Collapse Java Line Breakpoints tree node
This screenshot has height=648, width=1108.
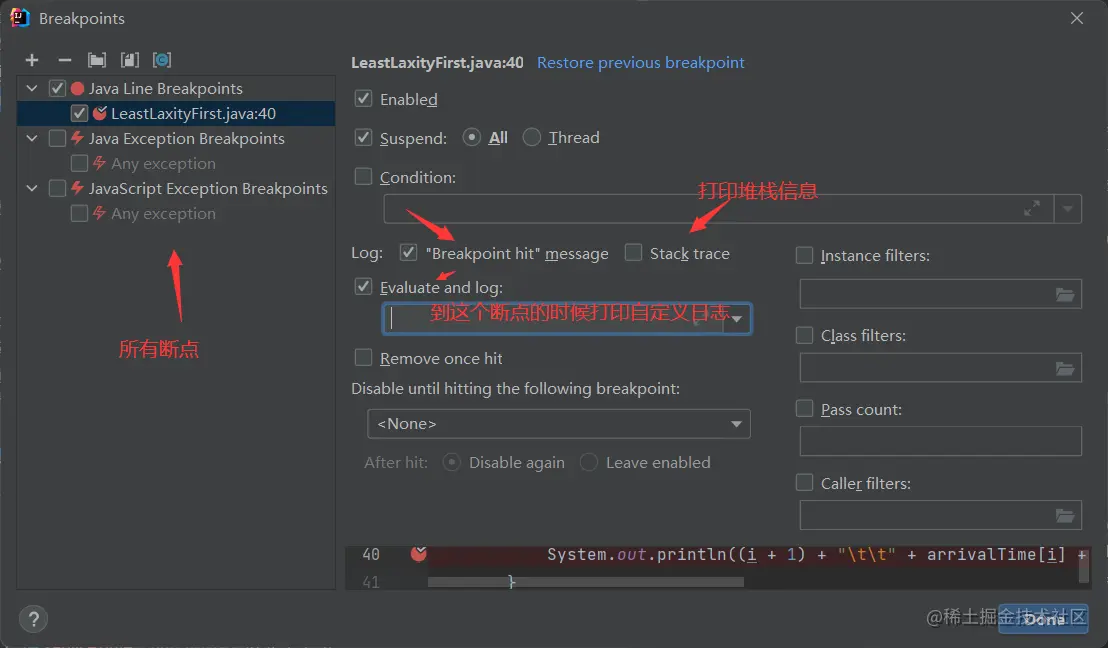(32, 88)
